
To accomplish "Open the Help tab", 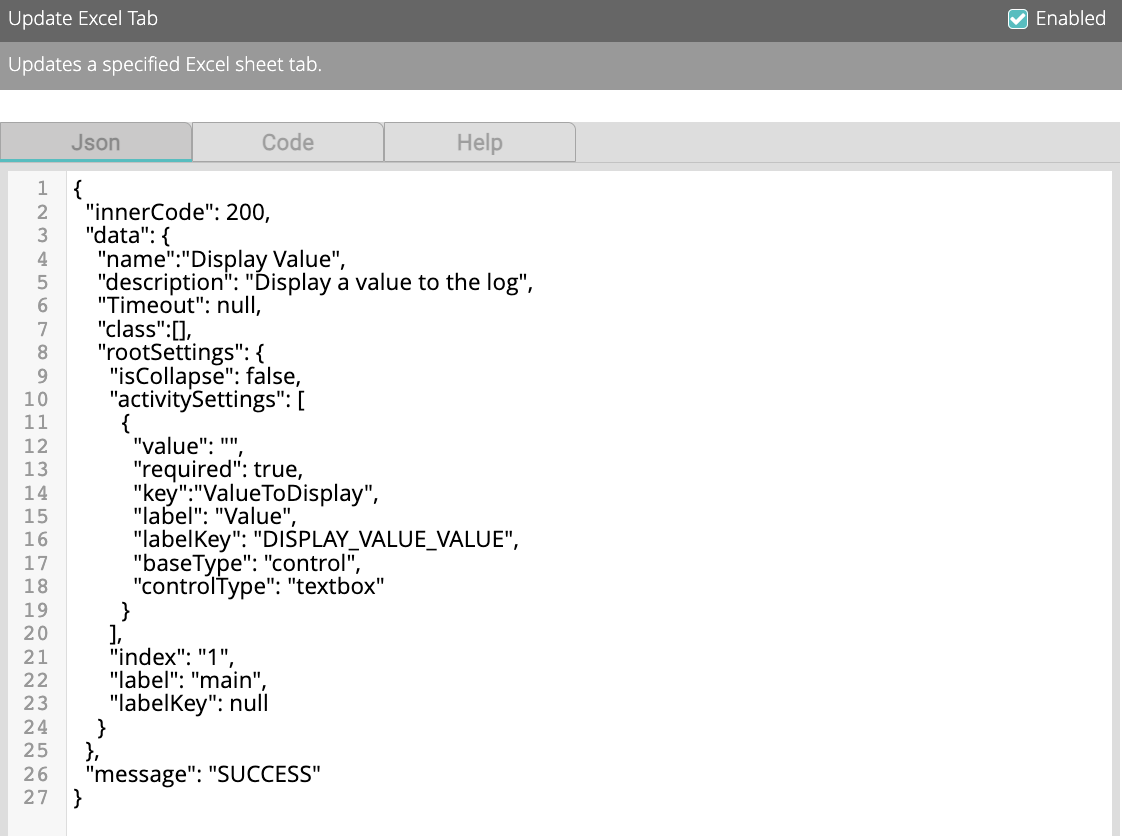I will coord(479,142).
